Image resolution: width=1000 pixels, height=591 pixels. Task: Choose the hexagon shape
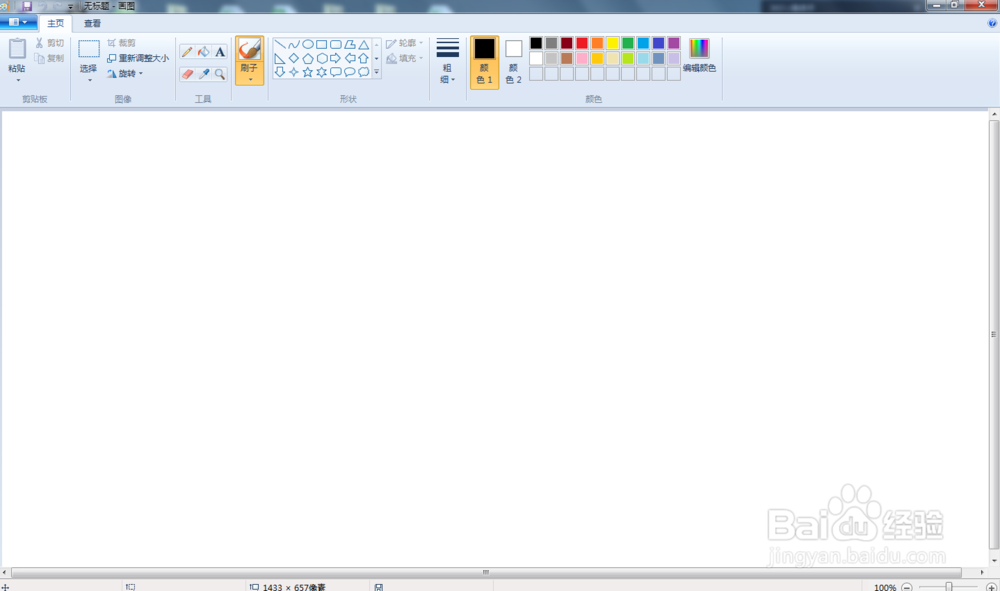[x=321, y=58]
